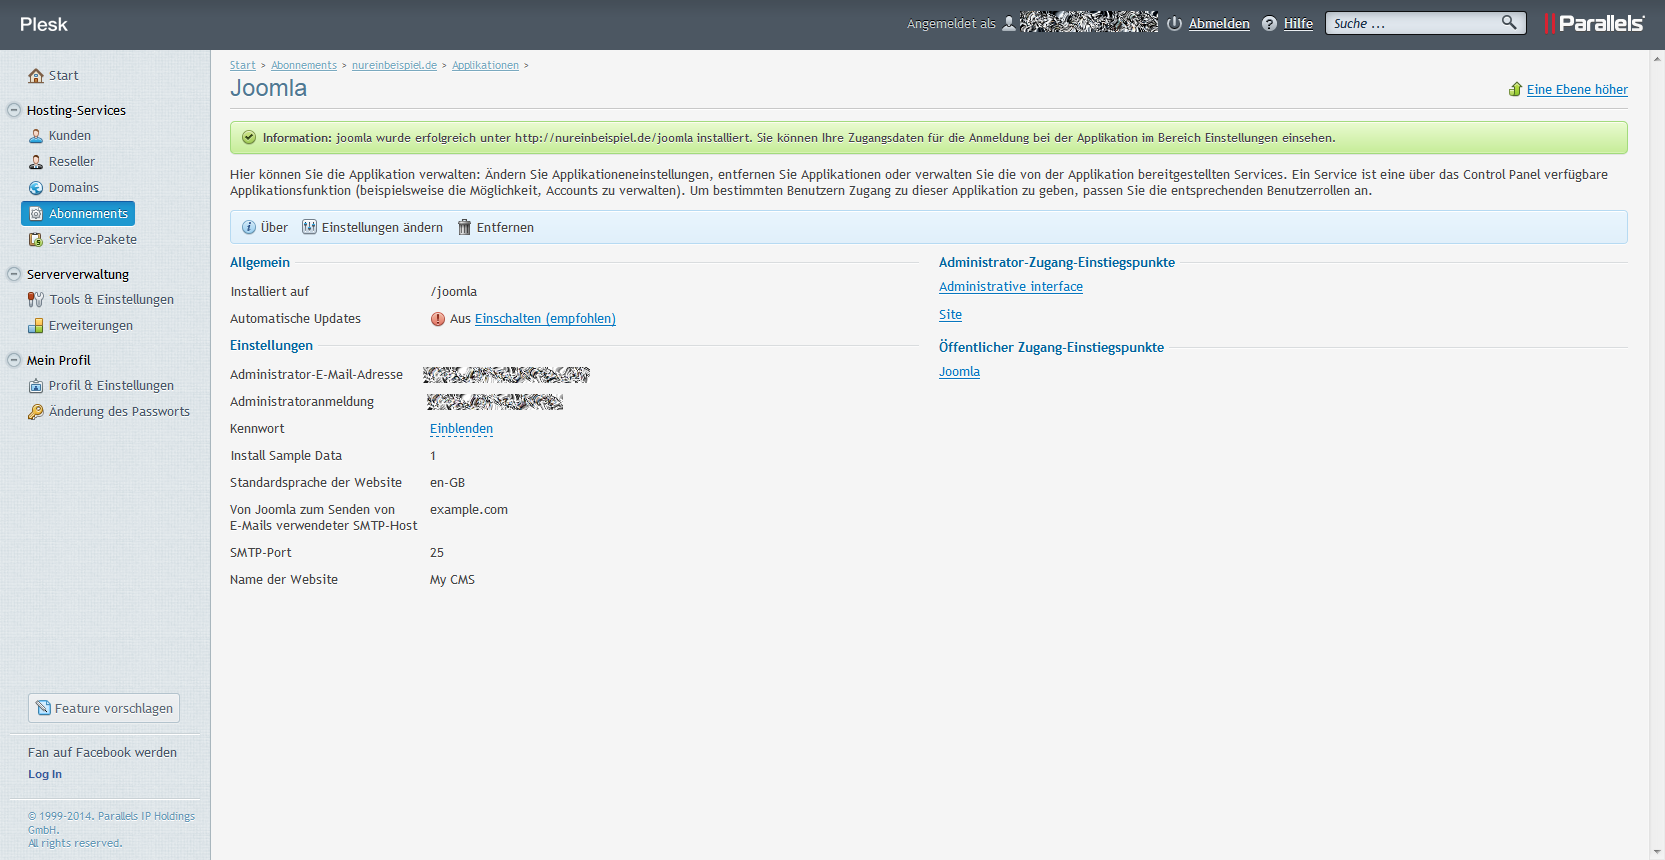Open Änderung des Passworts
This screenshot has width=1665, height=860.
pyautogui.click(x=119, y=412)
